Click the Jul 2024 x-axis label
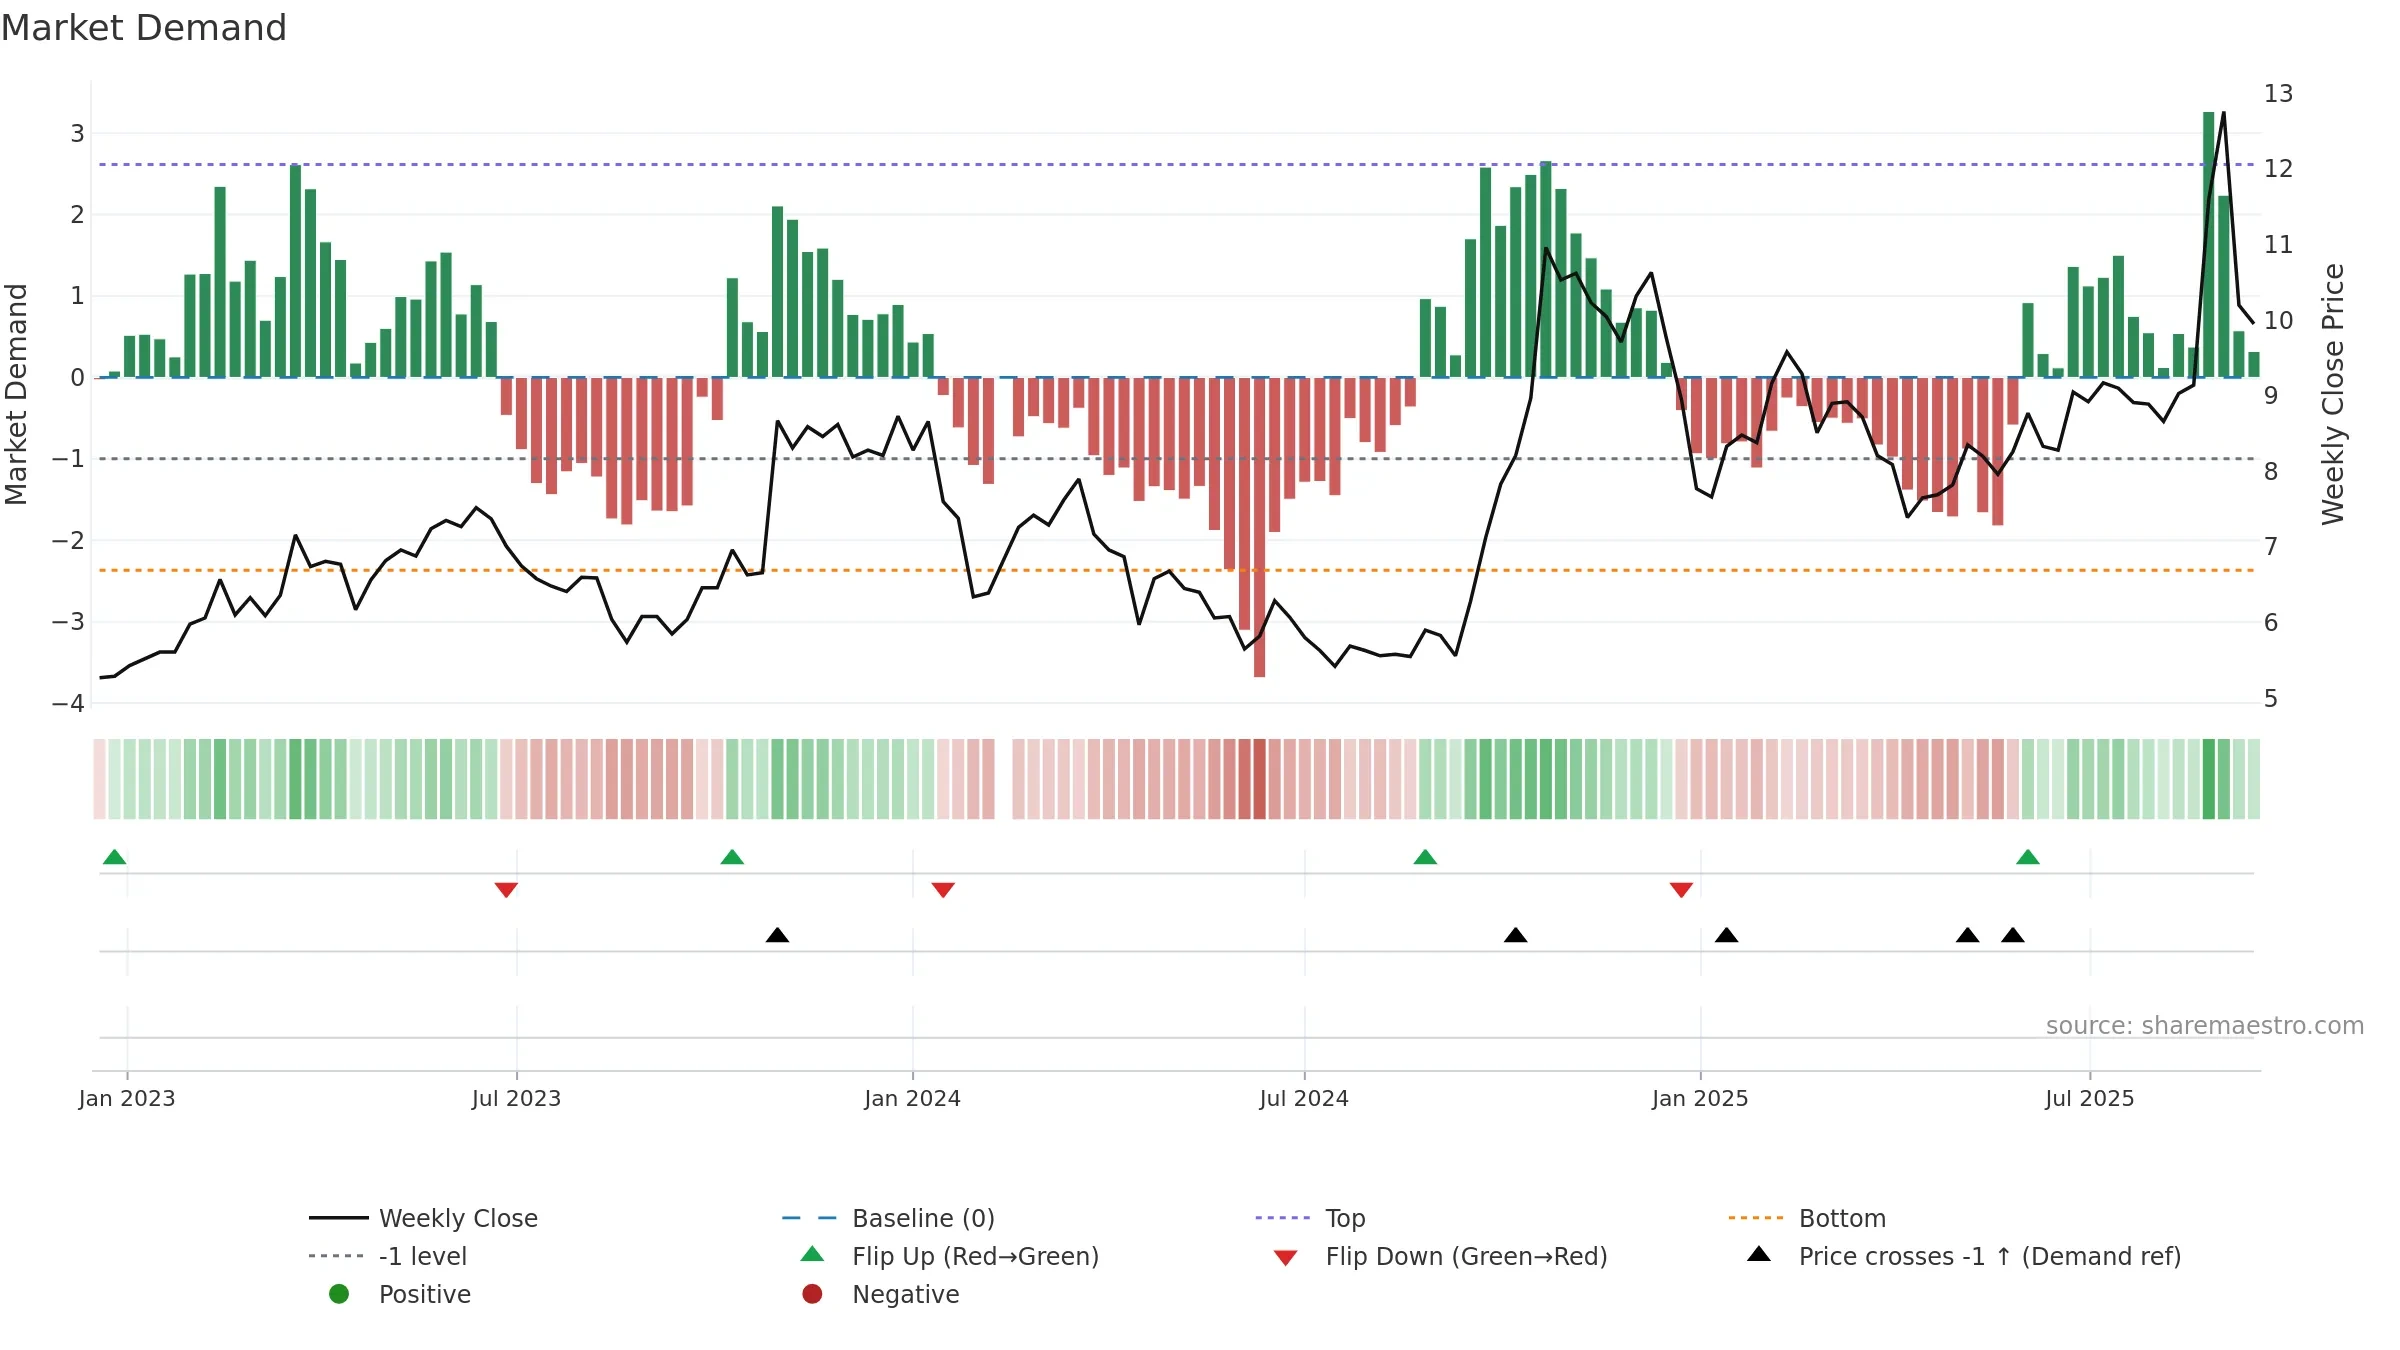 pyautogui.click(x=1304, y=1099)
